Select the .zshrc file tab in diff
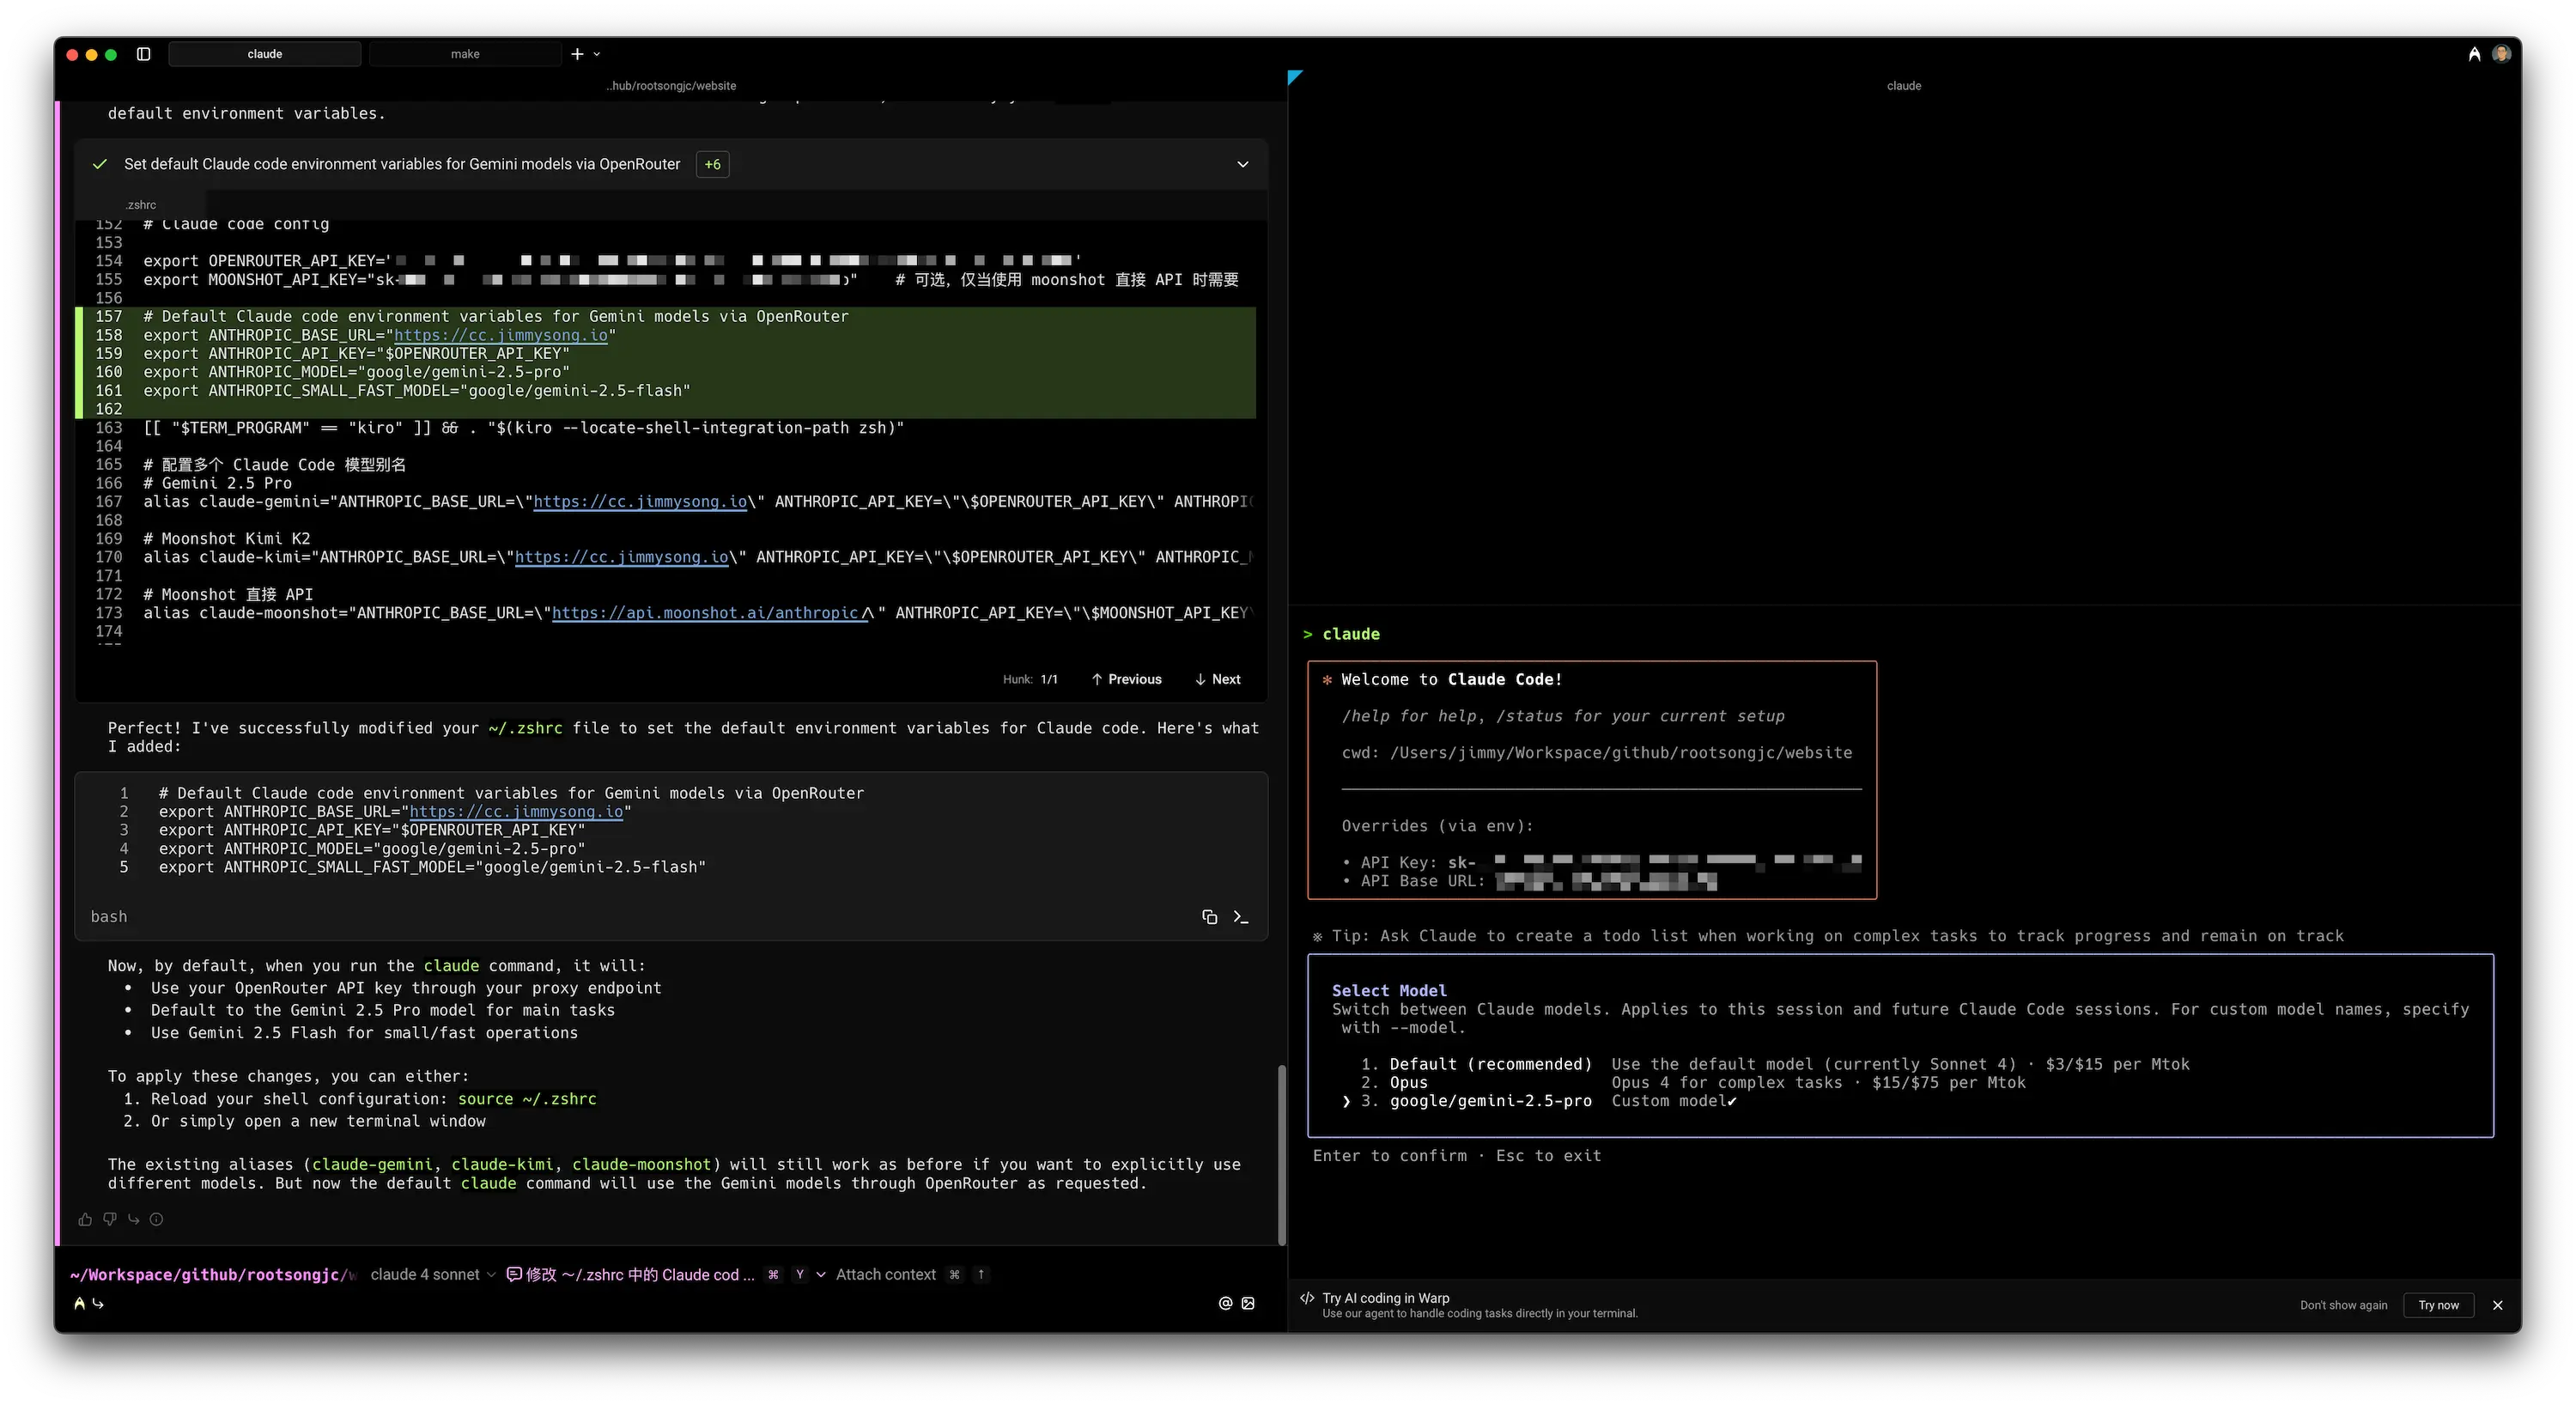The image size is (2576, 1405). coord(141,205)
